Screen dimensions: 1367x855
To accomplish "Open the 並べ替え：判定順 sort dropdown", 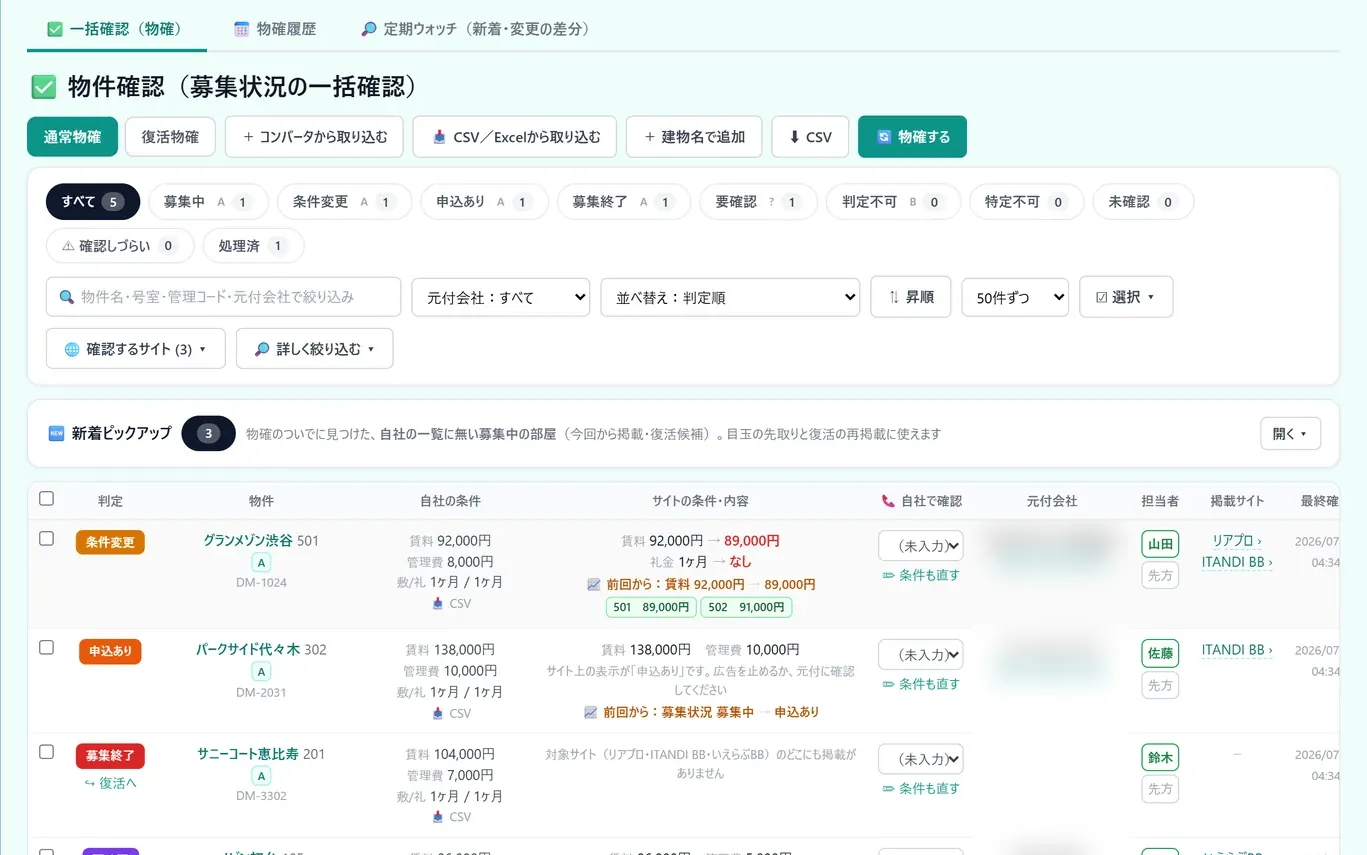I will pyautogui.click(x=730, y=297).
